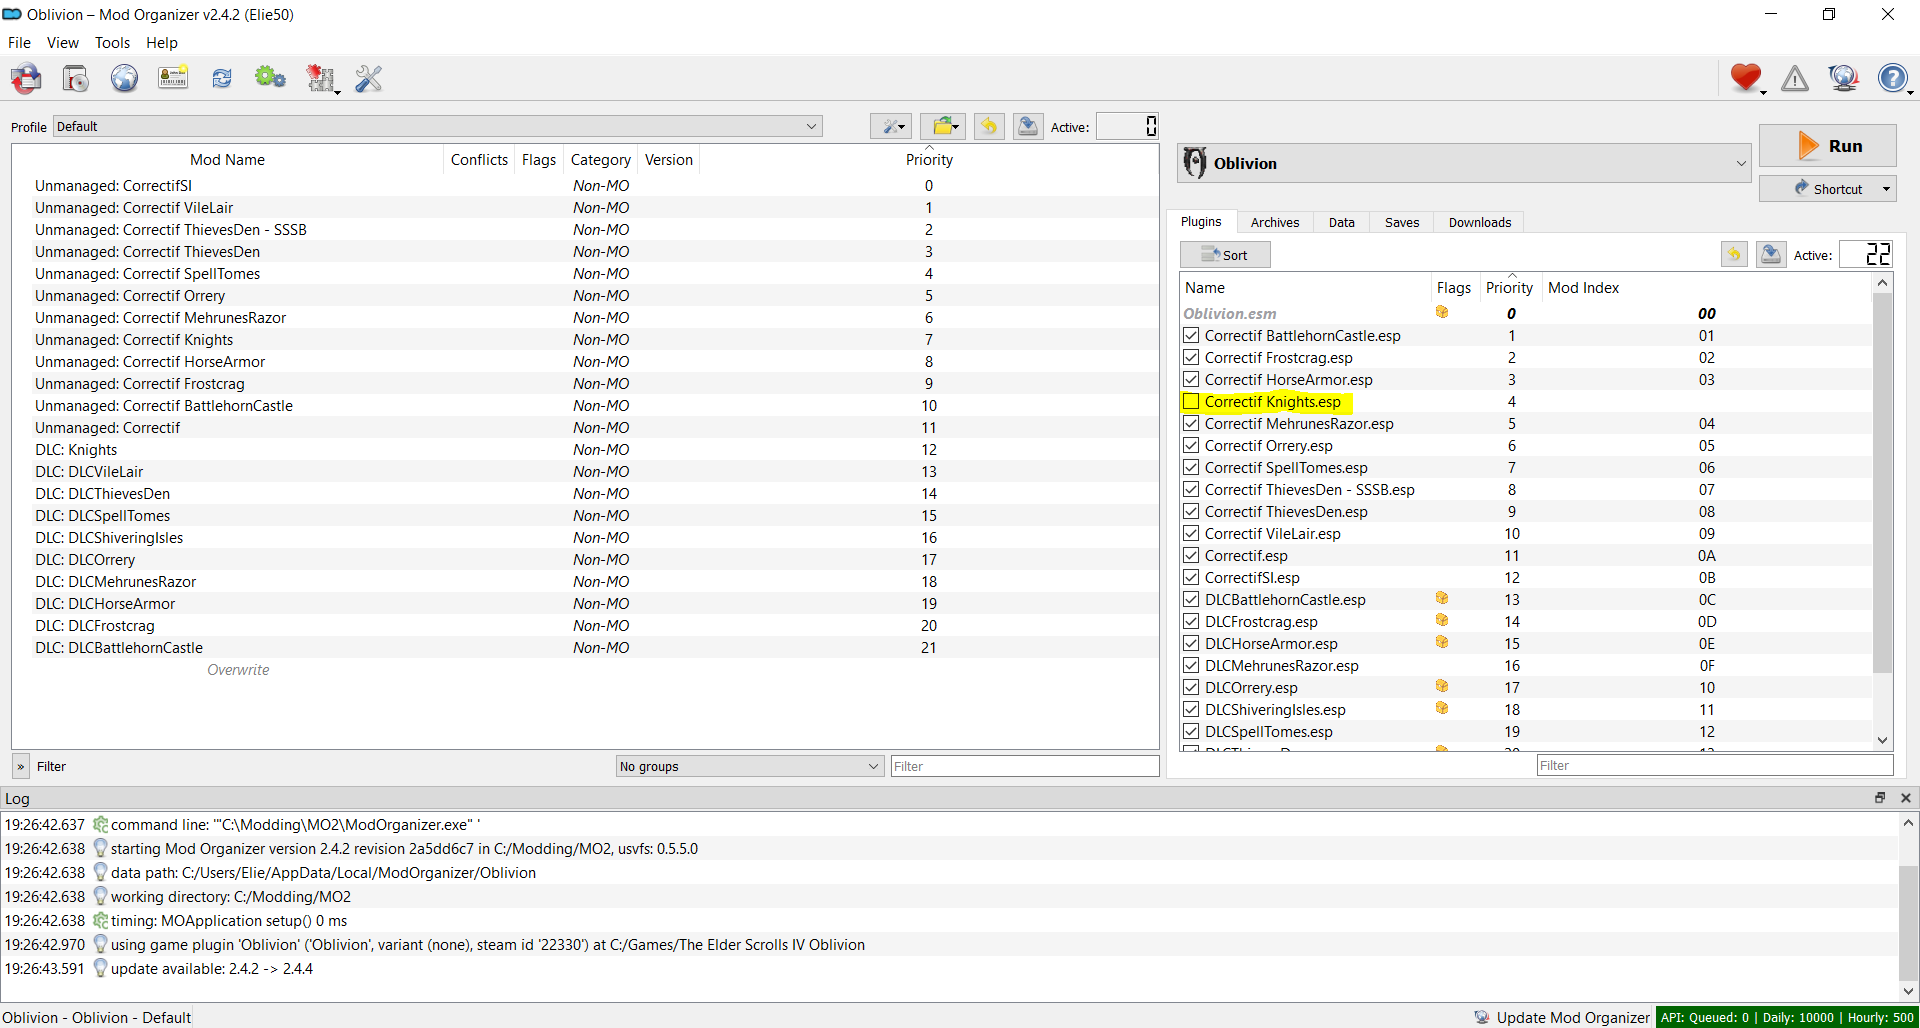This screenshot has height=1028, width=1920.
Task: Enable the Correctif Knights.esp plugin checkbox
Action: point(1191,402)
